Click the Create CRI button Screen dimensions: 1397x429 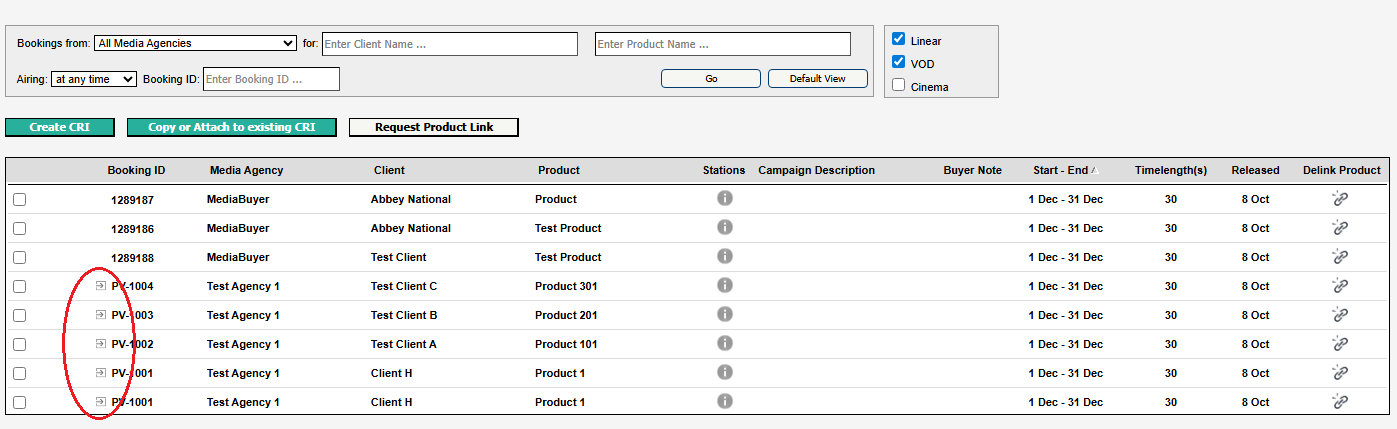click(60, 127)
